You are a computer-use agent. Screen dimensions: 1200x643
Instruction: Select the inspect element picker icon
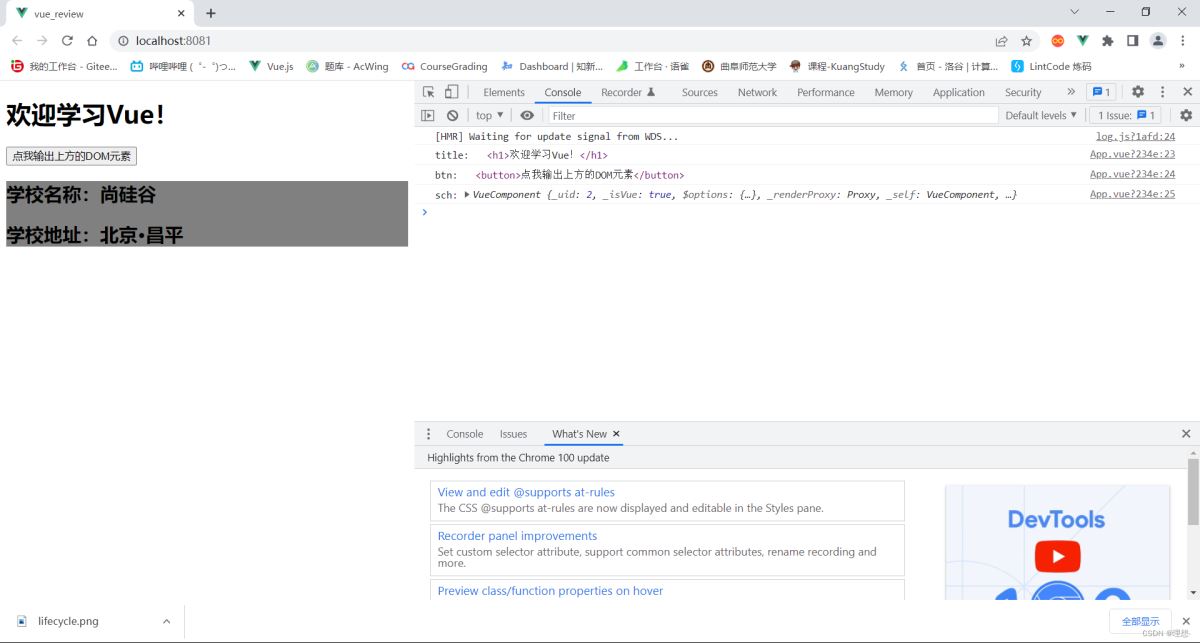click(x=428, y=92)
